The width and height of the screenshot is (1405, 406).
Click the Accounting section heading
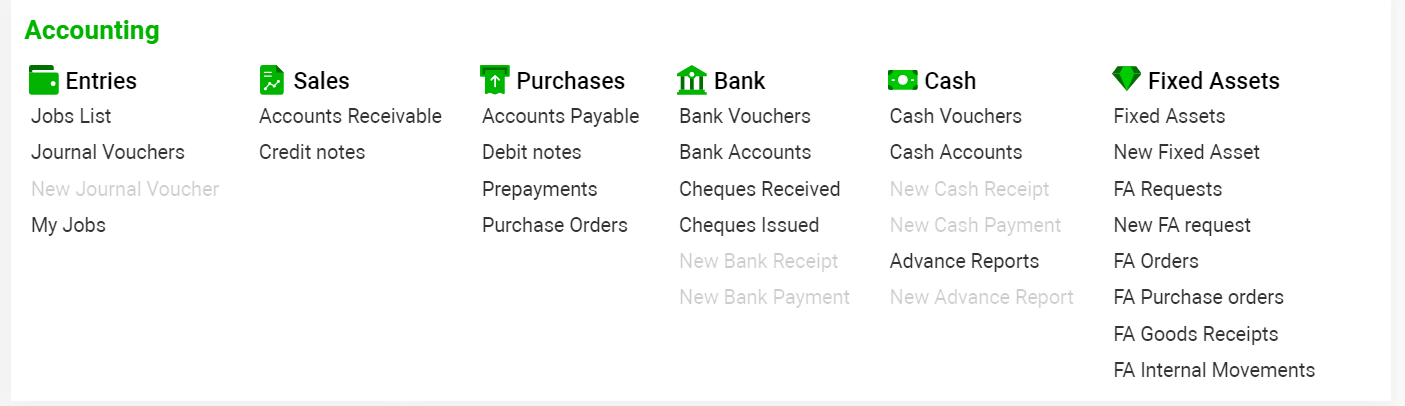tap(92, 30)
